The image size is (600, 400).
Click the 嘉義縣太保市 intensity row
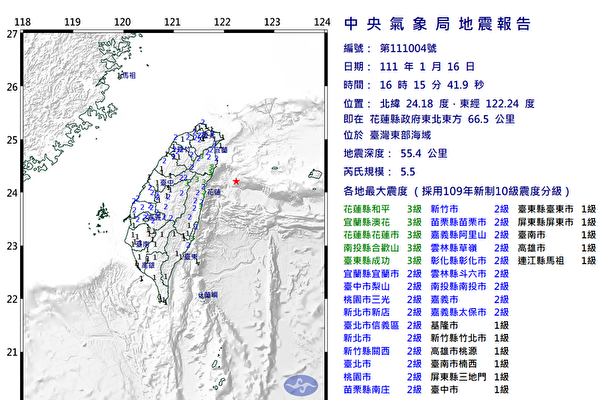(x=470, y=312)
